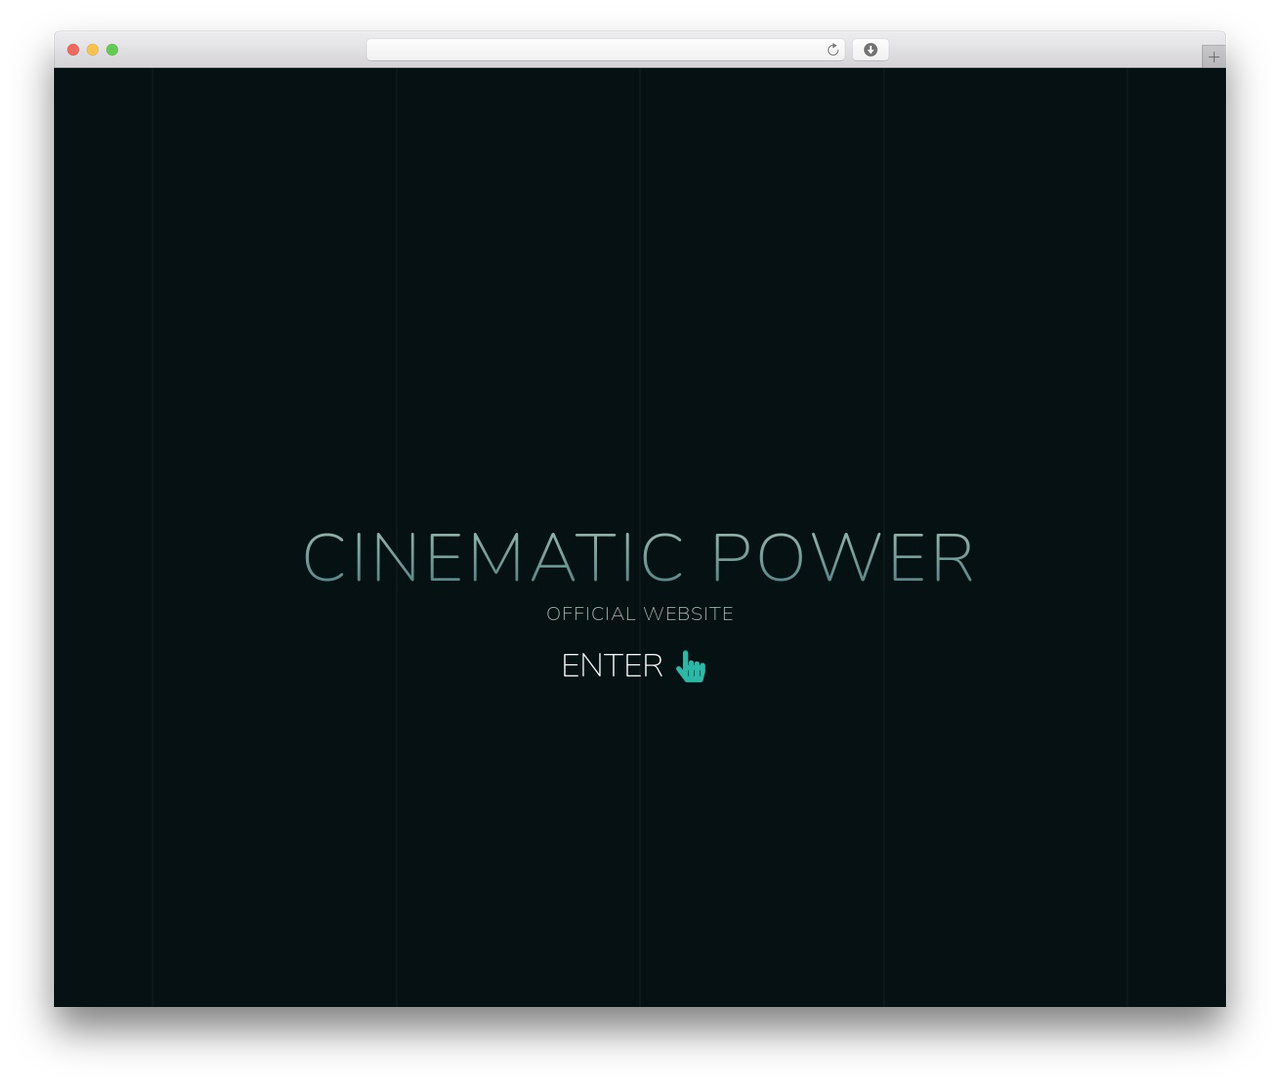Click the CINEMATIC POWER title
This screenshot has width=1280, height=1084.
[x=639, y=557]
